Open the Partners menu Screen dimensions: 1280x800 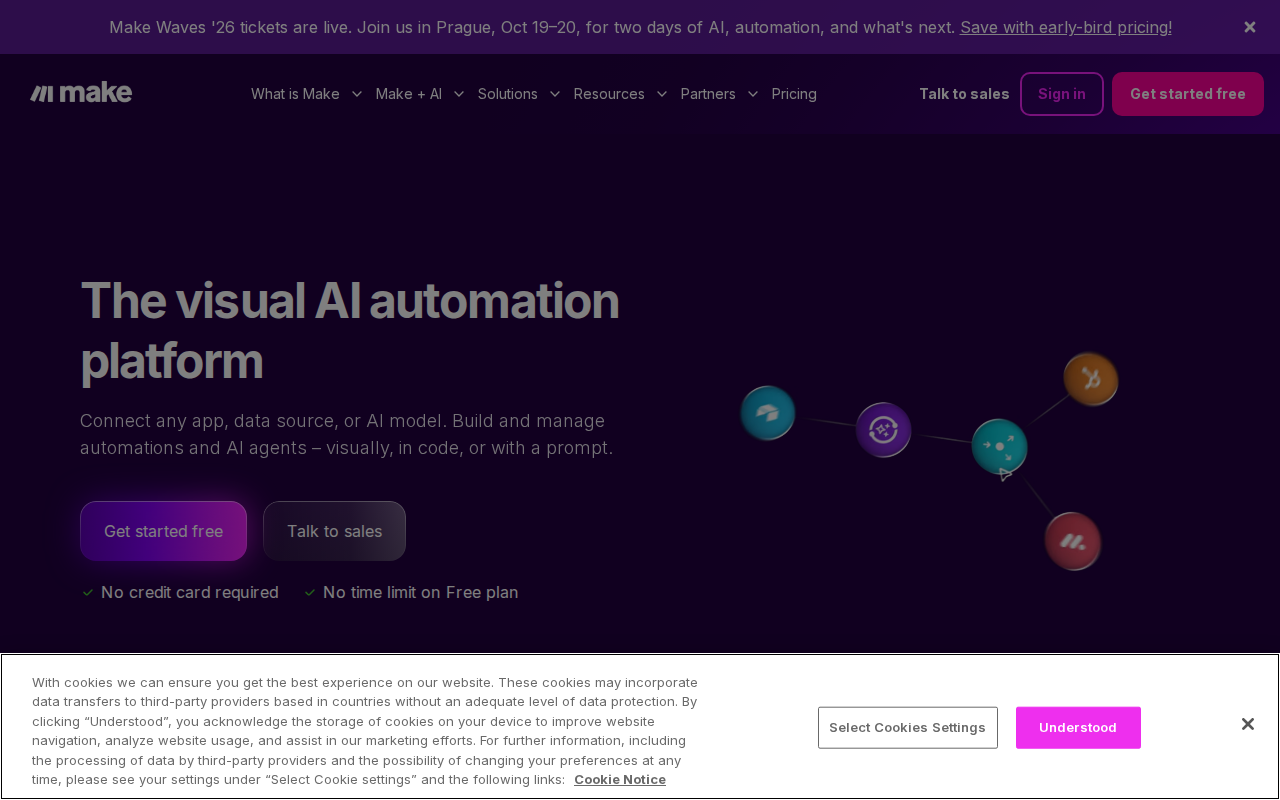click(x=708, y=94)
